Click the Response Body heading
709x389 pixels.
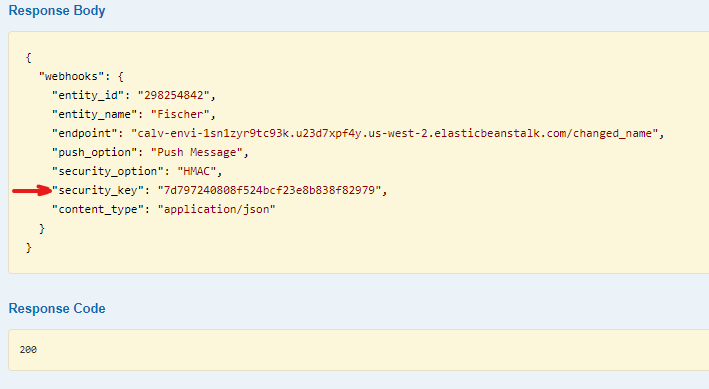57,11
